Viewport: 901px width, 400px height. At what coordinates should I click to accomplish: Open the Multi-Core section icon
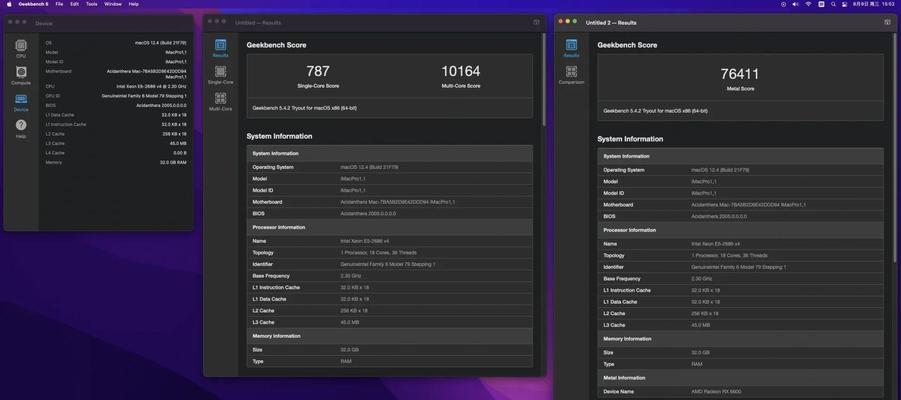pyautogui.click(x=220, y=102)
